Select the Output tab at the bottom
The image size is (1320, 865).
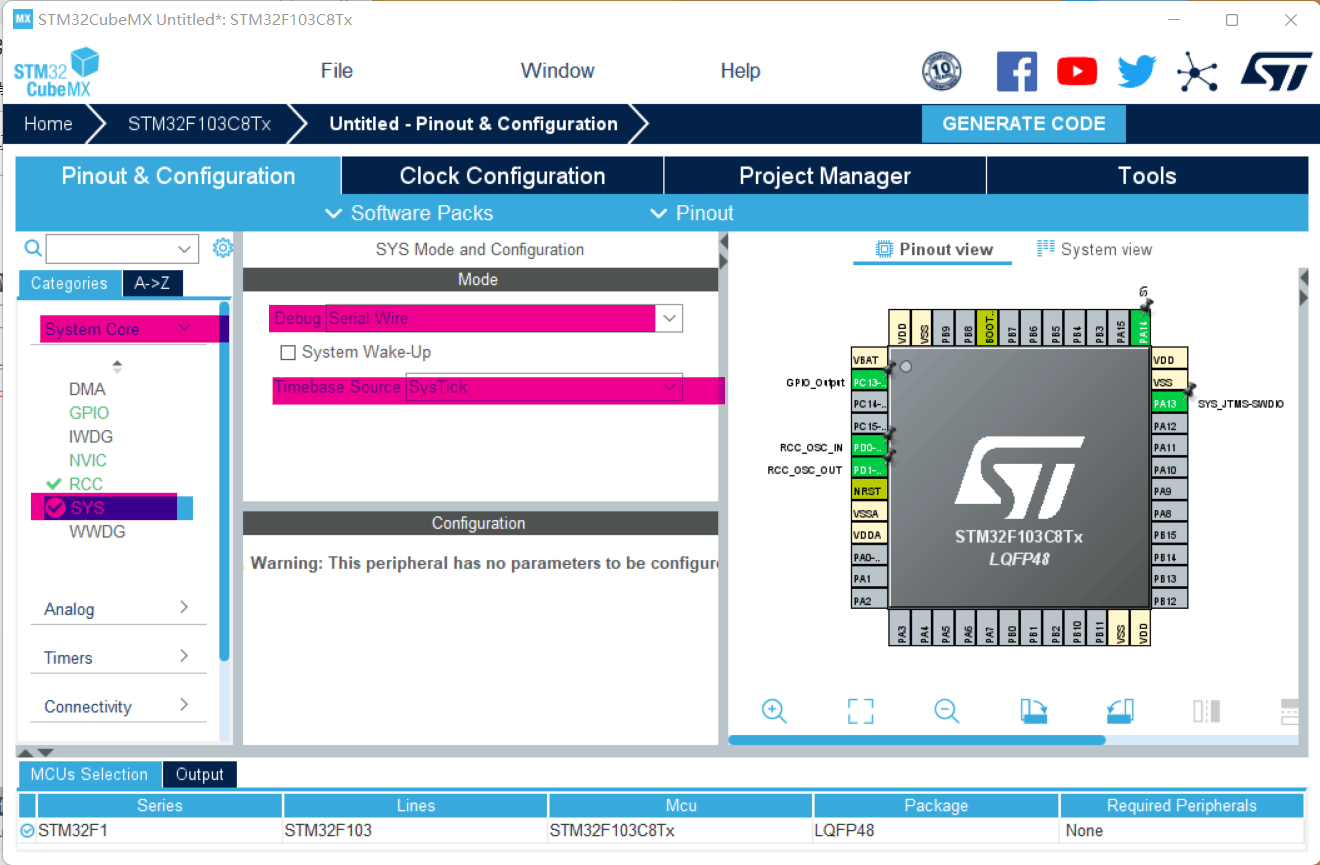[199, 774]
